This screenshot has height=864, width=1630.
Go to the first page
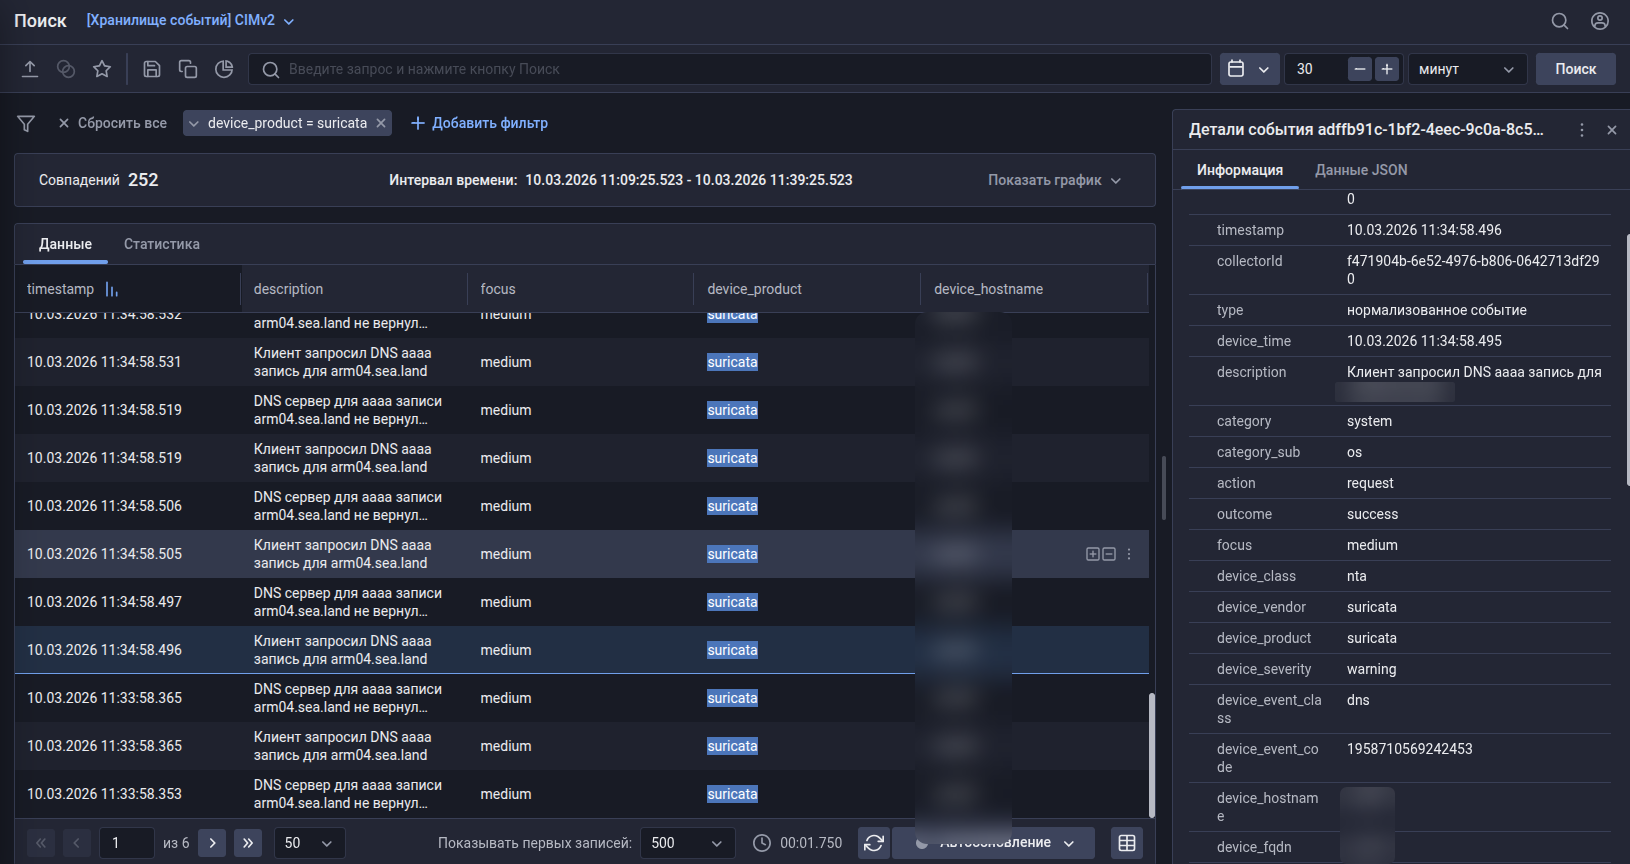point(41,843)
